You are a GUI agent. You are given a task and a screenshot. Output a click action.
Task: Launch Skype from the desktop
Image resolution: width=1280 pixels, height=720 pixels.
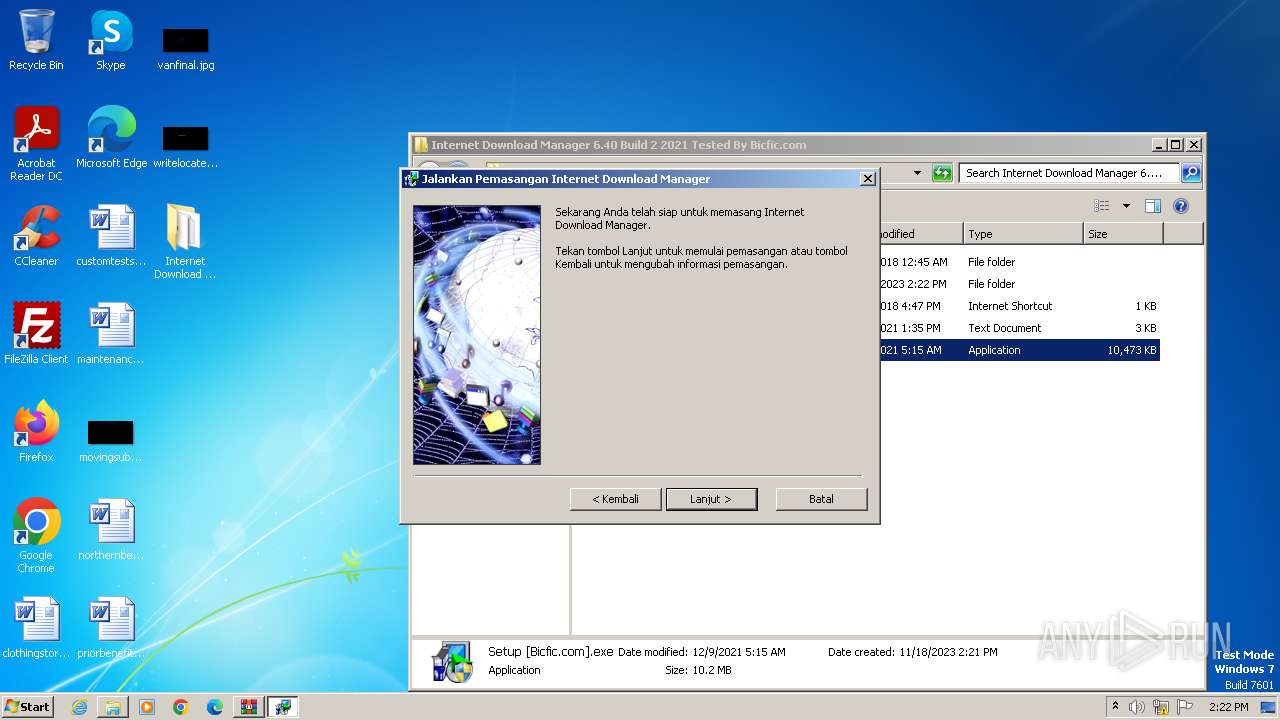(111, 40)
